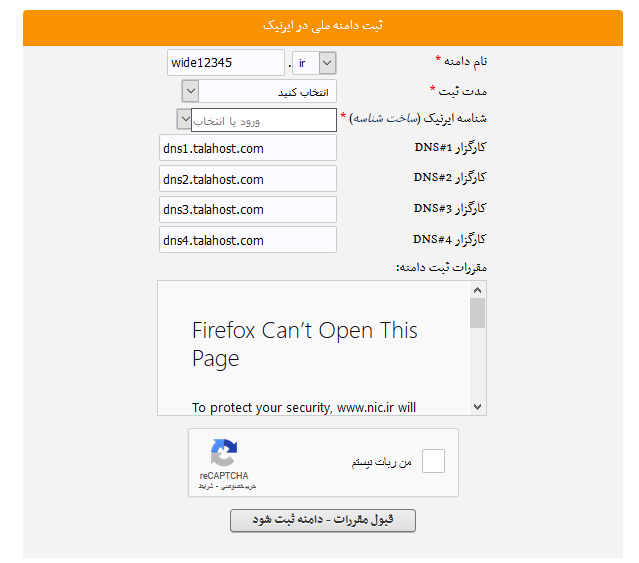Click scroll down arrow in rules frame
This screenshot has height=563, width=639.
477,406
